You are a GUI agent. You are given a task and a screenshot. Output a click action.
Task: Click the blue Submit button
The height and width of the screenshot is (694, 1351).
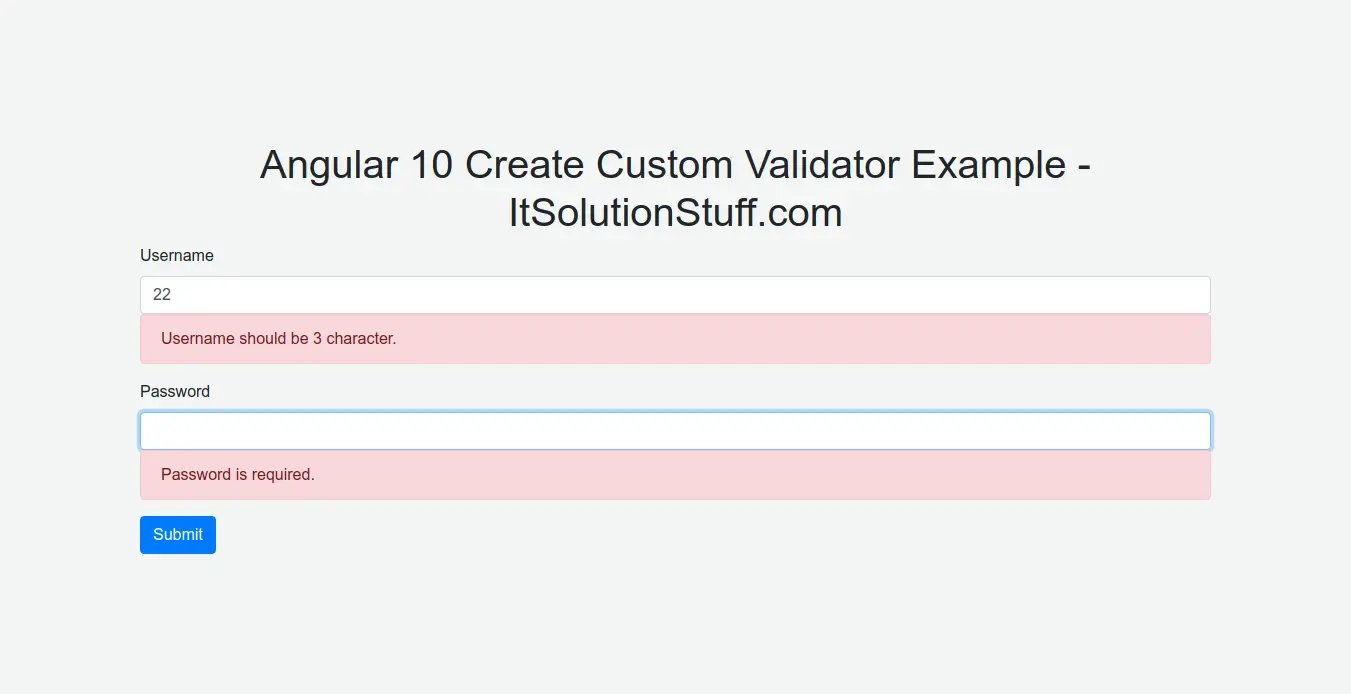[x=178, y=535]
